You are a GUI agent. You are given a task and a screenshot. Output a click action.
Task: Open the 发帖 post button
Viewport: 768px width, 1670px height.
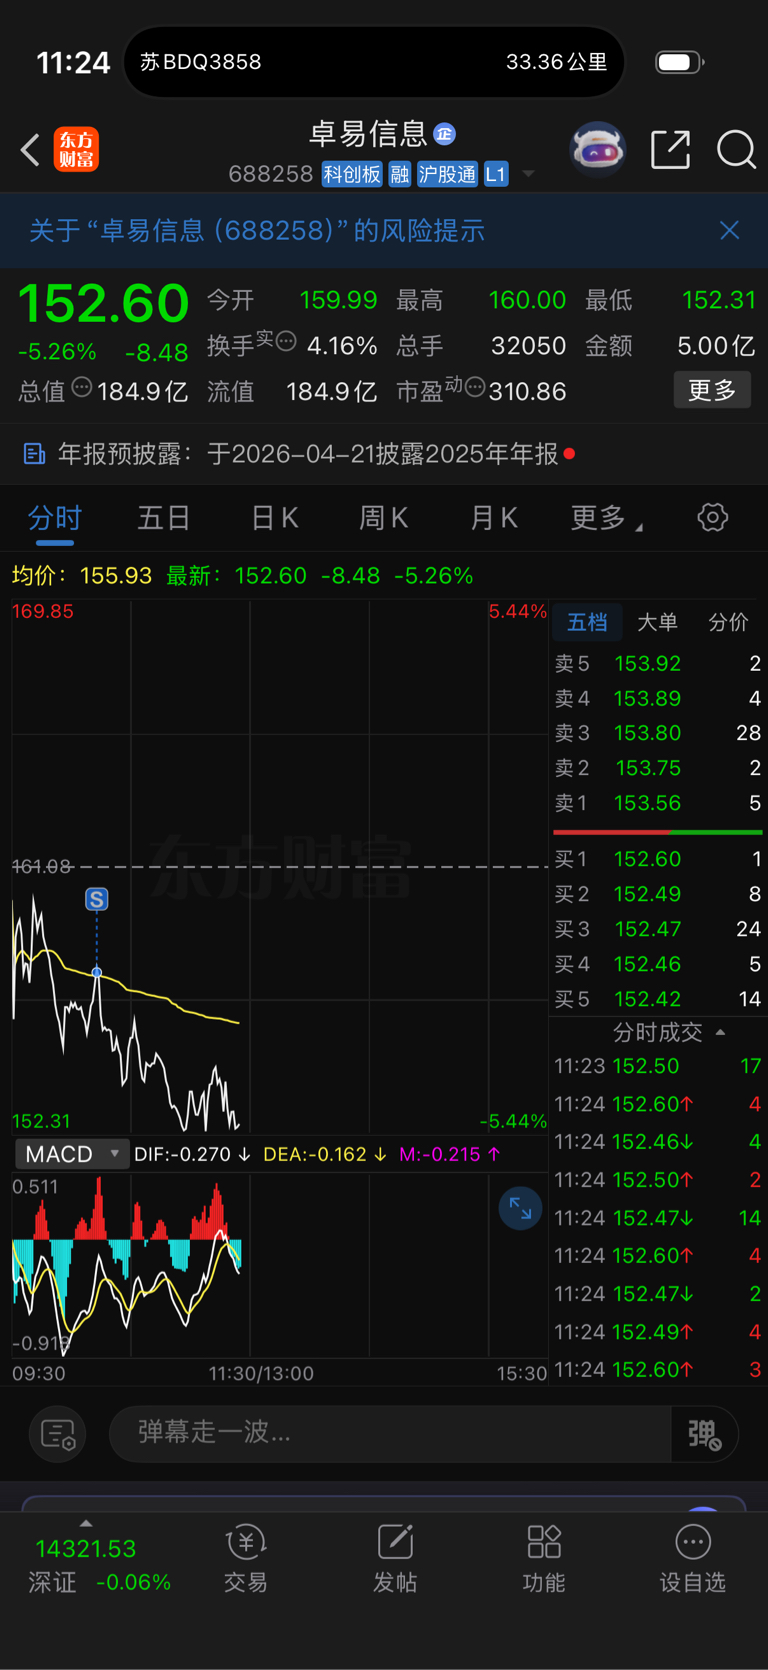pos(395,1559)
